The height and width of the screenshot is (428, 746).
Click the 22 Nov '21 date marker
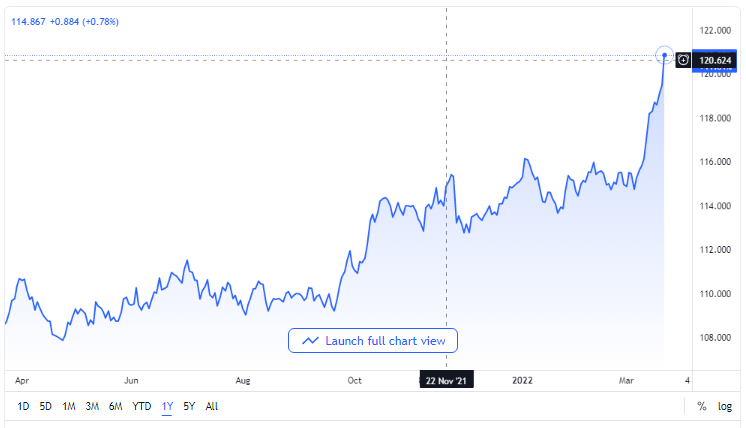(x=445, y=381)
